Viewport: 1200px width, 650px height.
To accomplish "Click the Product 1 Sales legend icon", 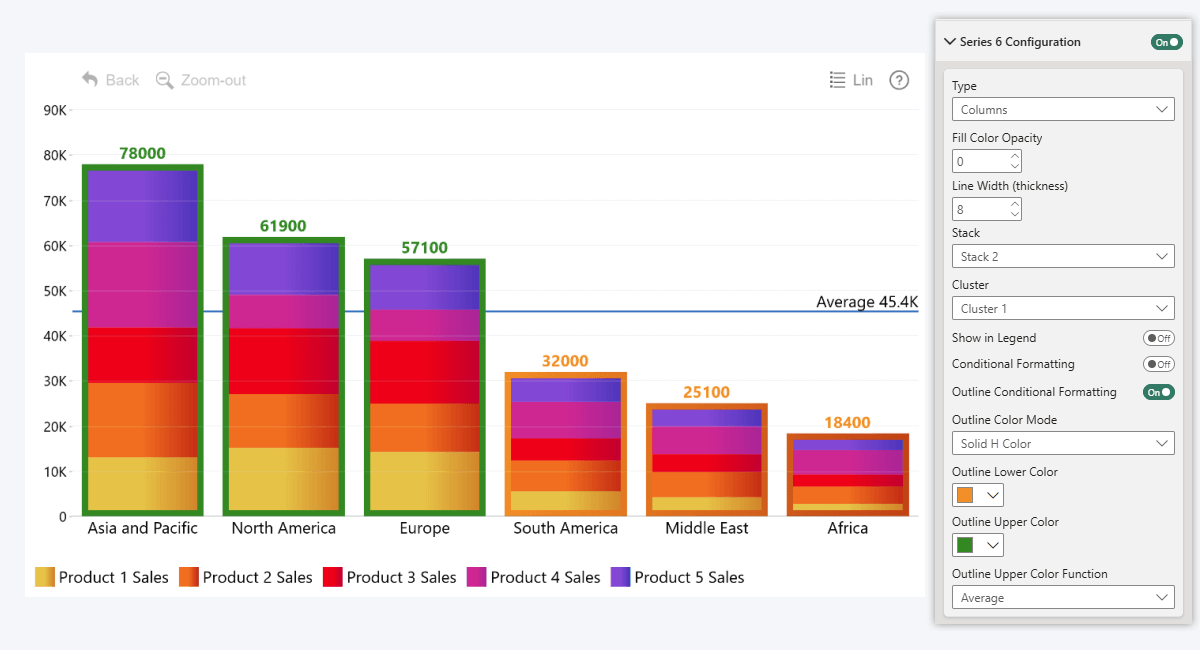I will coord(45,577).
